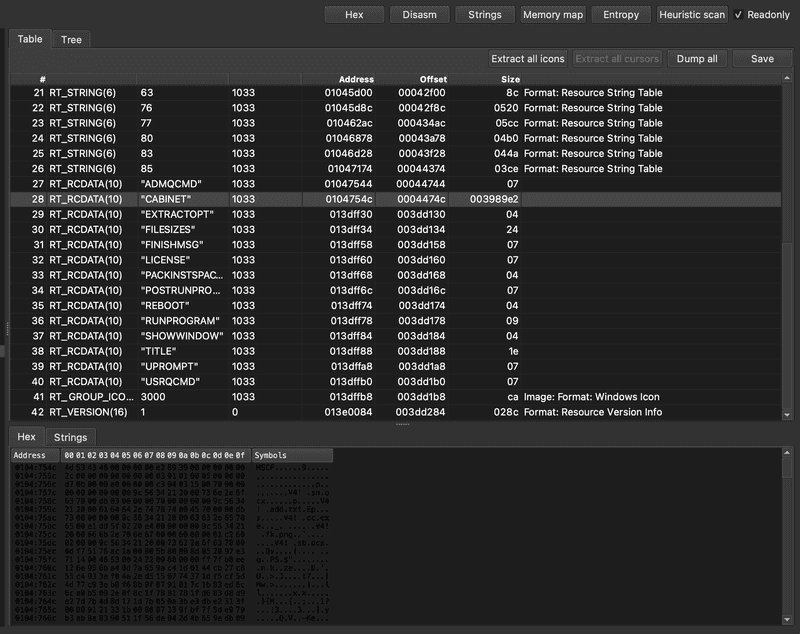Click Extract all icons button

coord(527,59)
